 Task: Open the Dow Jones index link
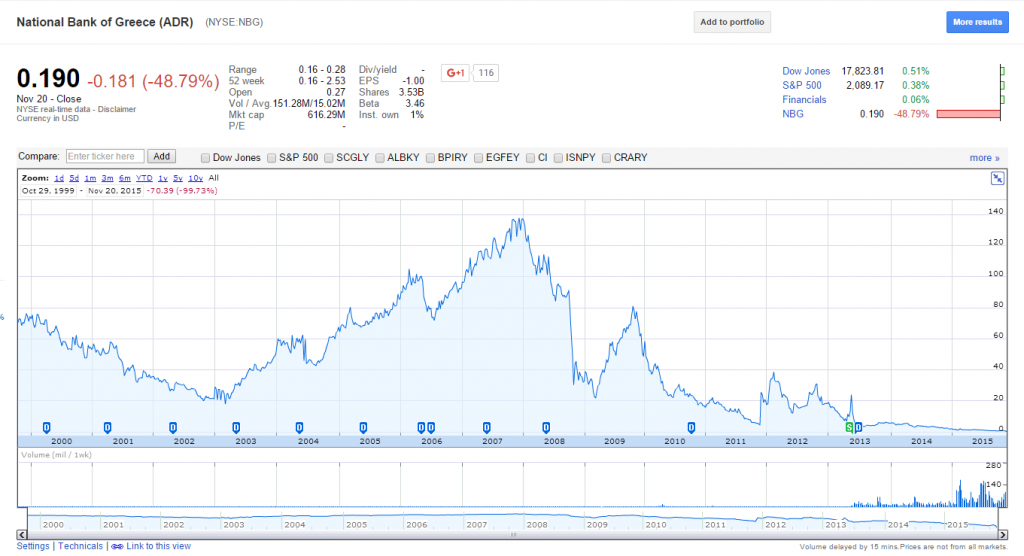coord(806,71)
